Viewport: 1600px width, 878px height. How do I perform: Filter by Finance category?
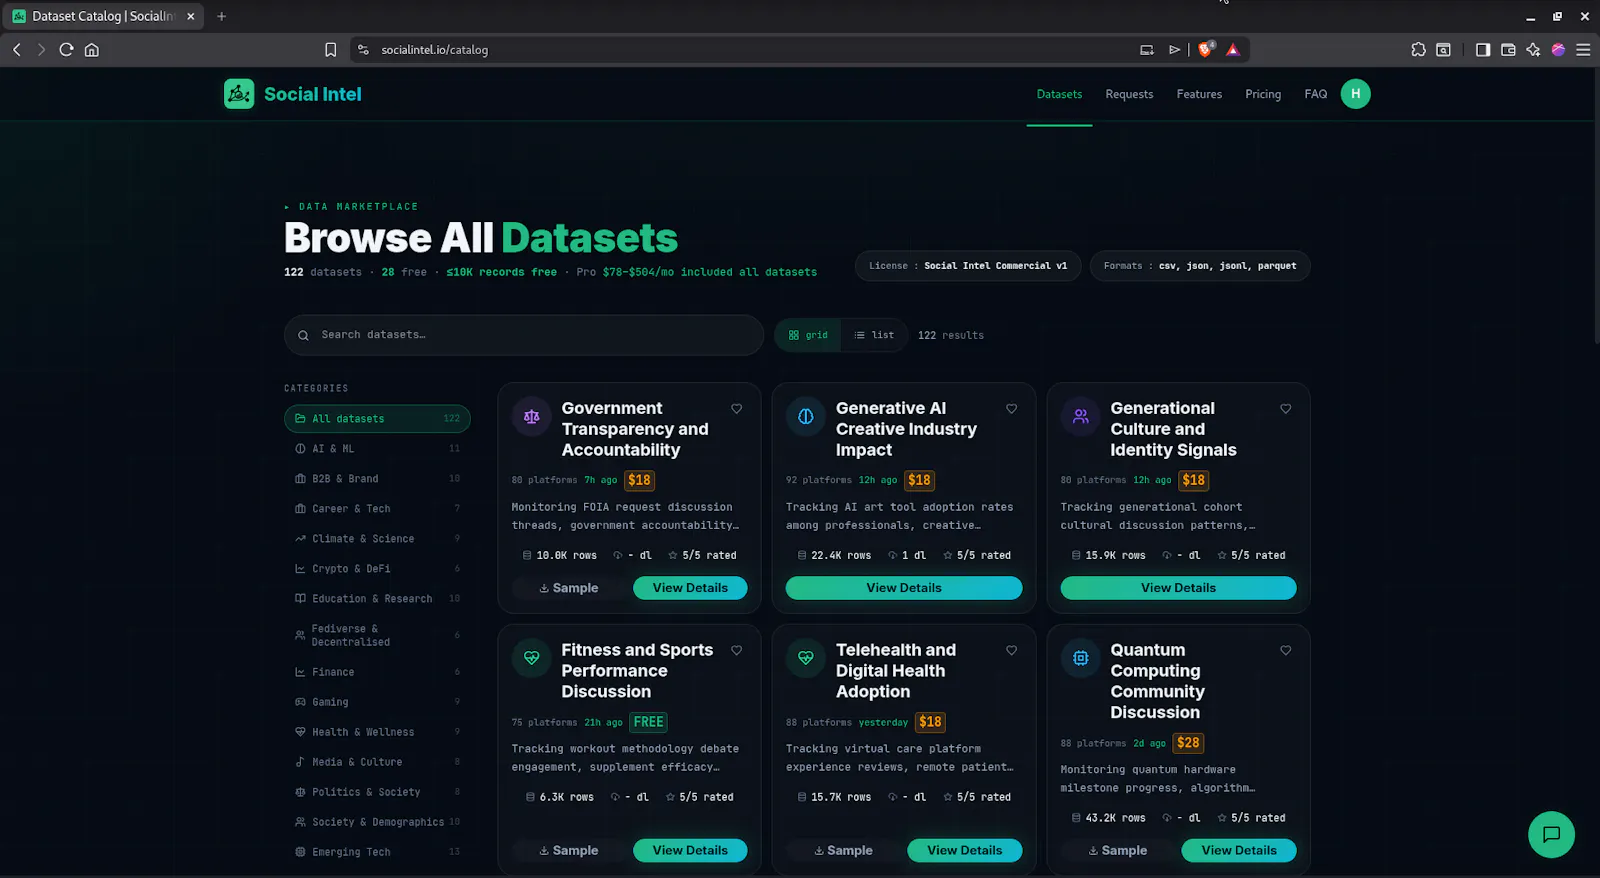click(377, 672)
